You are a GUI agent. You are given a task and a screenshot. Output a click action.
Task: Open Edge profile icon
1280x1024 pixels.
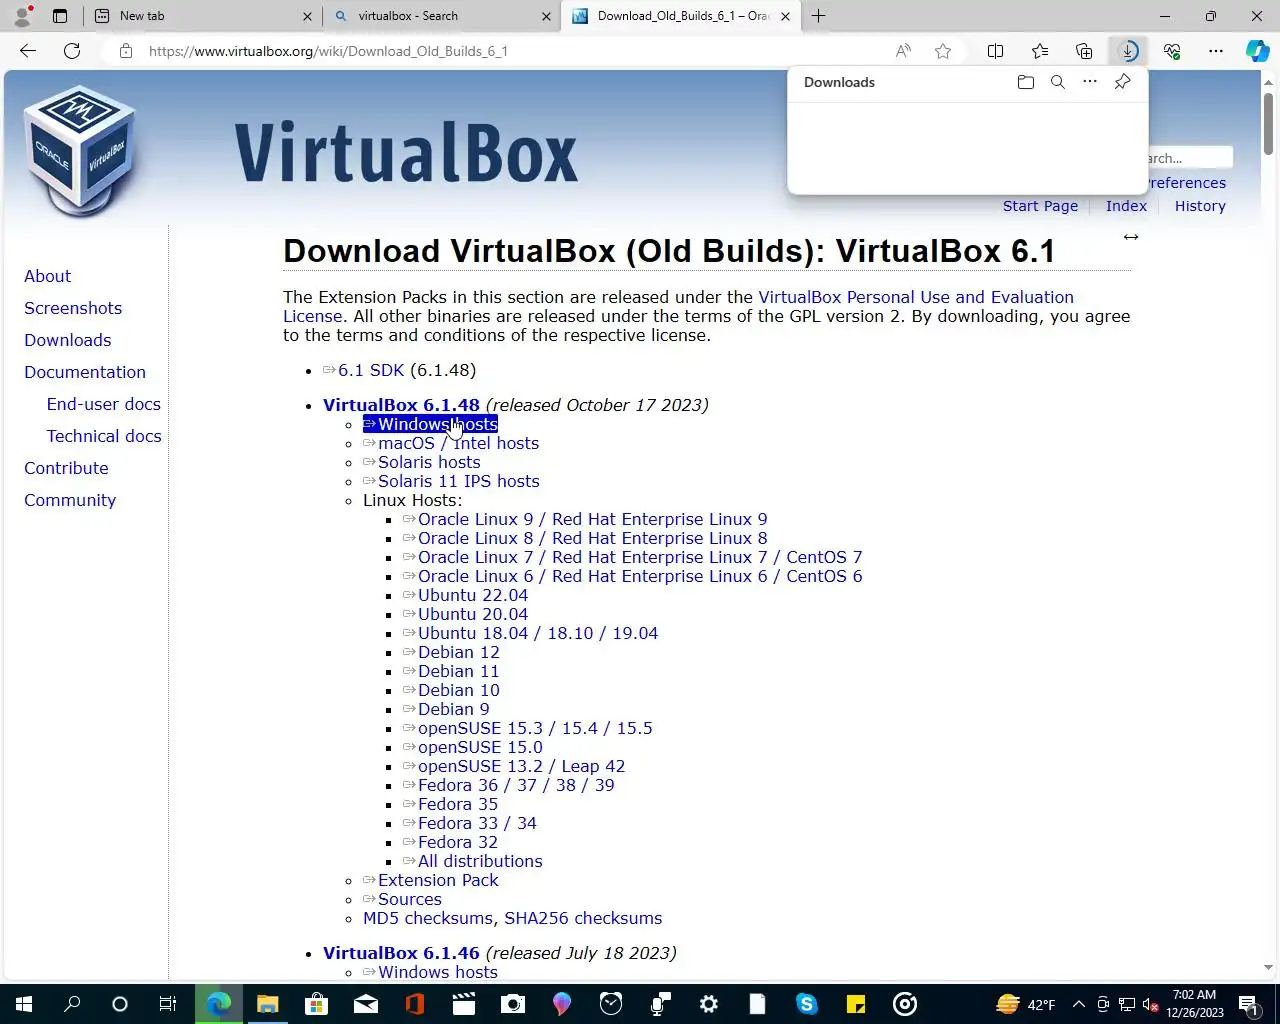click(x=22, y=16)
